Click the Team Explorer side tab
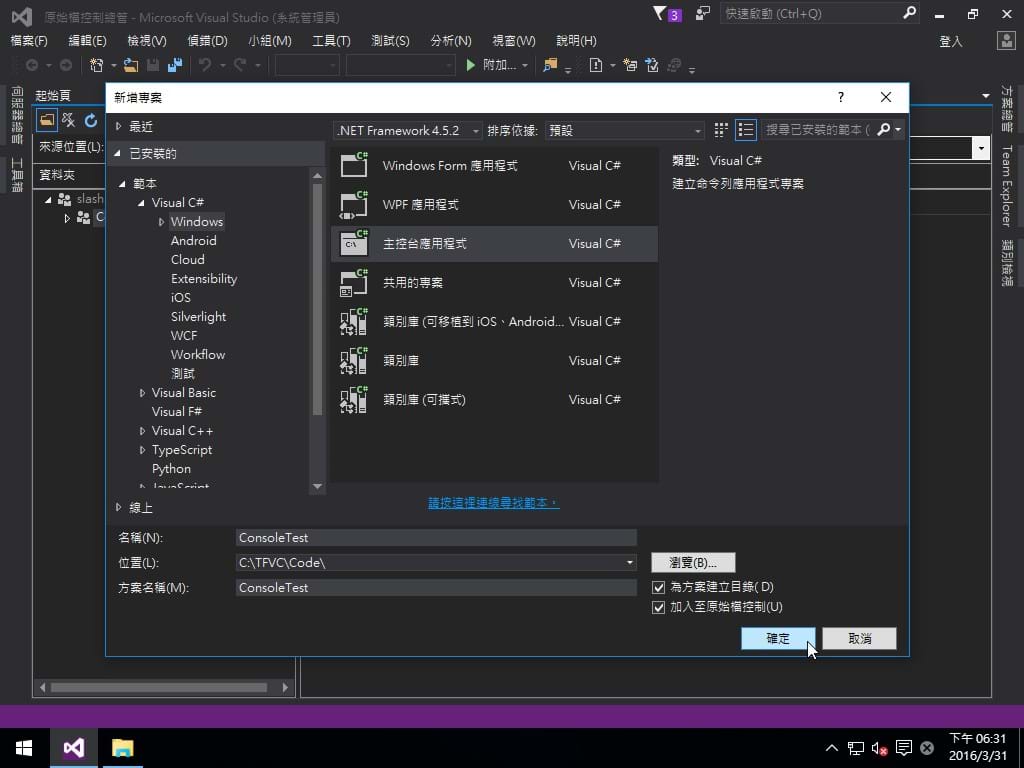 pos(1006,185)
